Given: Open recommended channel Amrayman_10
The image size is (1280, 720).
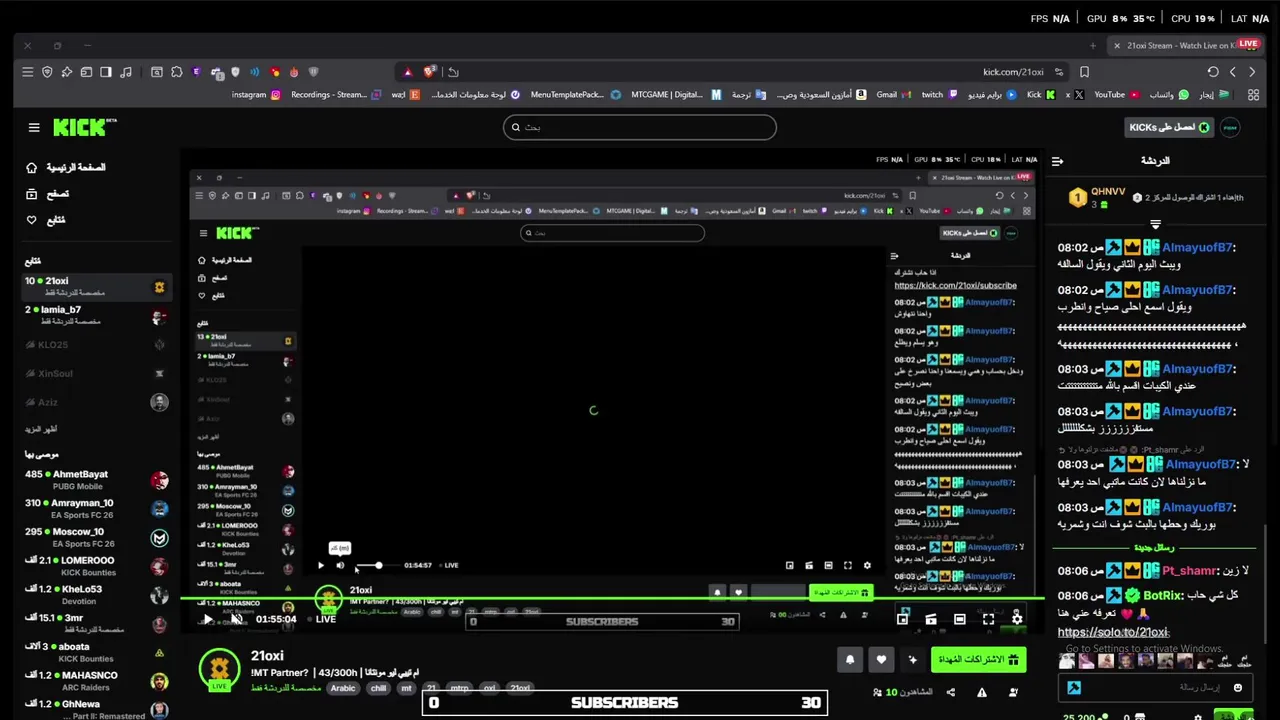Looking at the screenshot, I should tap(95, 508).
